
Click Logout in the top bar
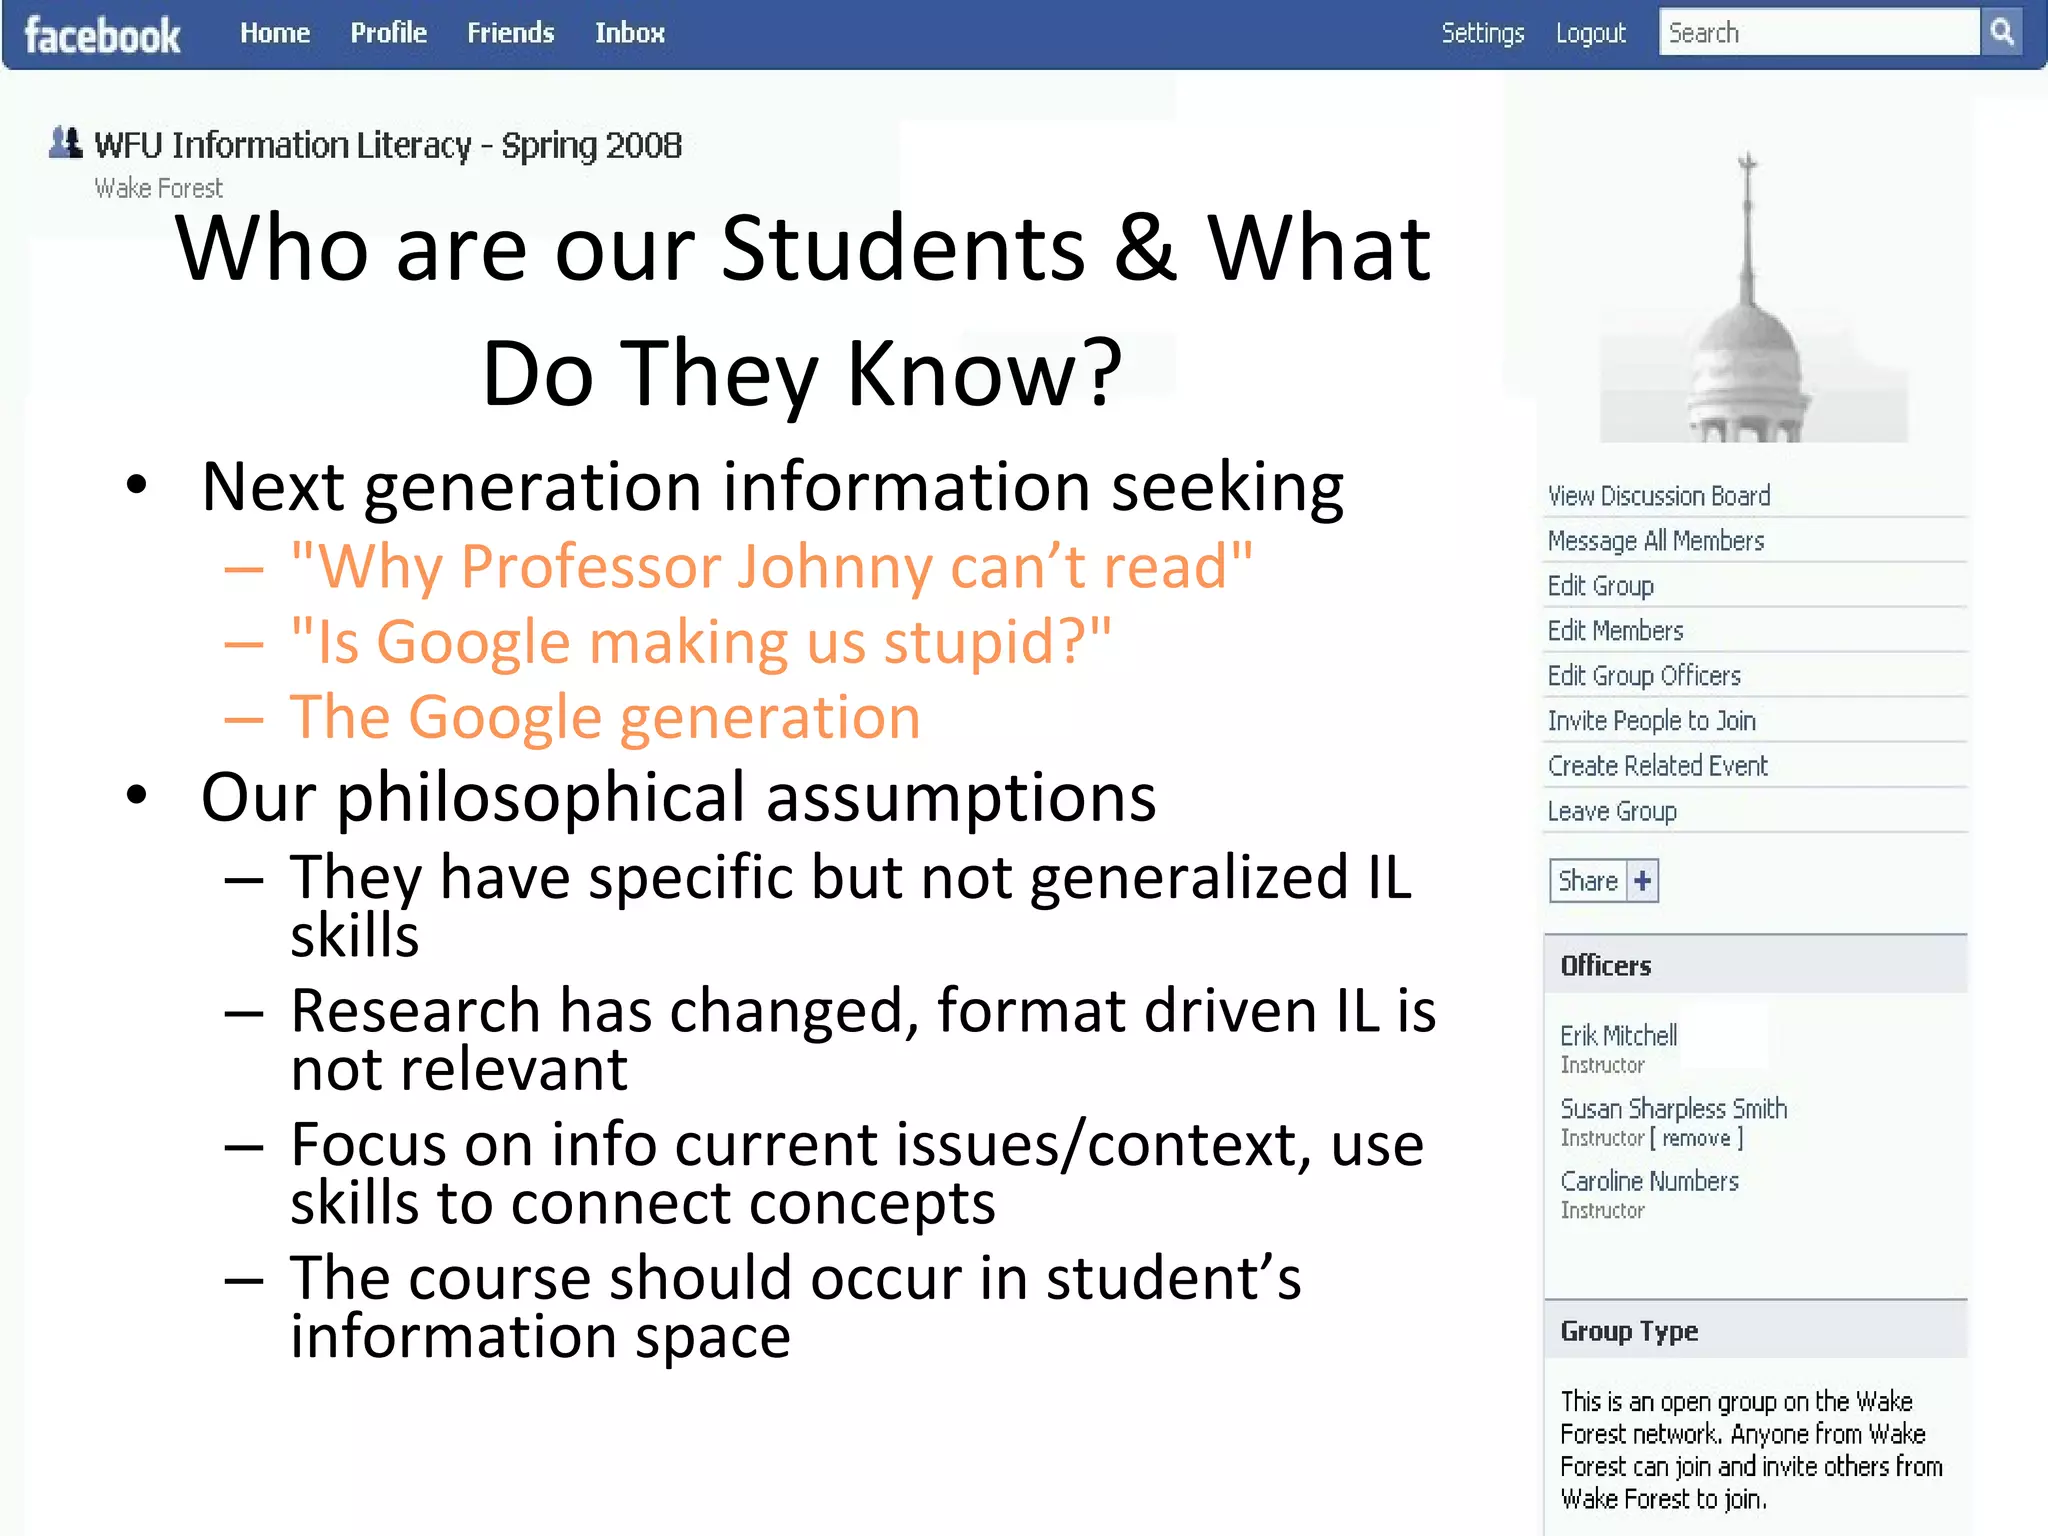1591,33
